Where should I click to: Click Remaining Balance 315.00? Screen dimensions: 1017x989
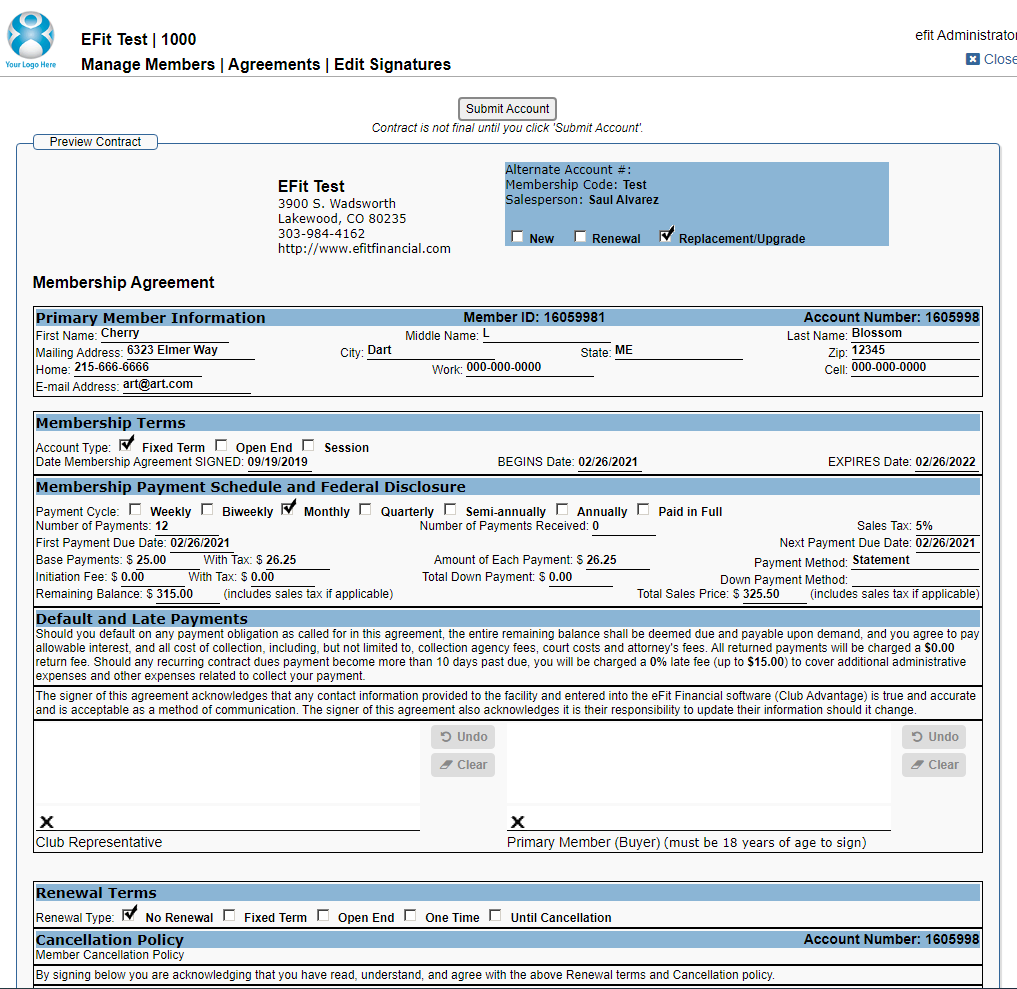[174, 594]
